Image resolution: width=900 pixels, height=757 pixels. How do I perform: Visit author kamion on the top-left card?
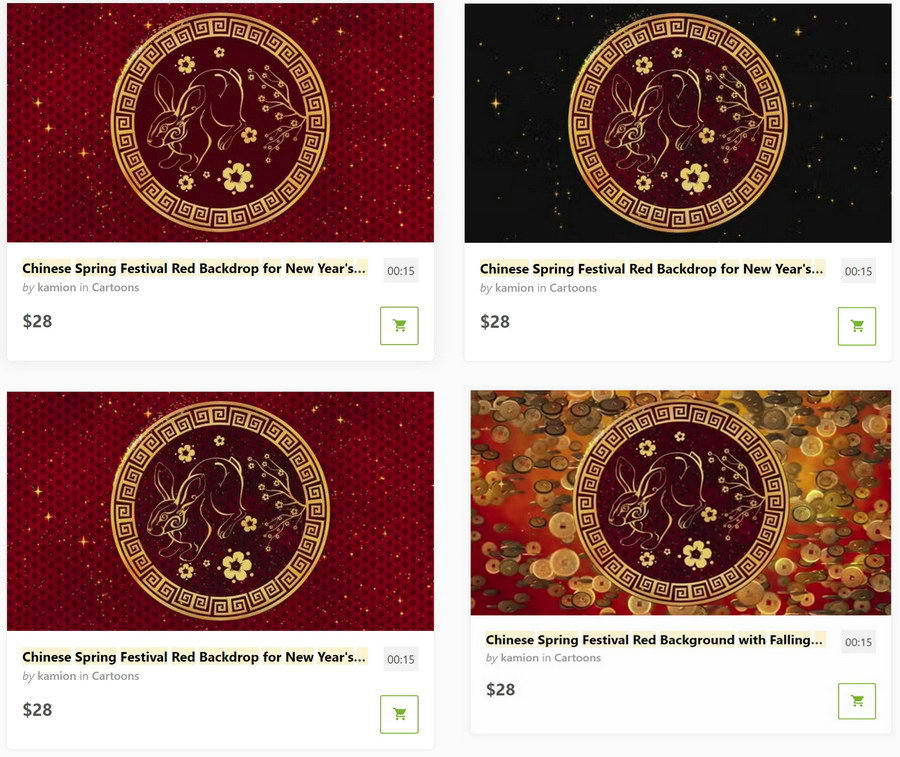pos(56,287)
